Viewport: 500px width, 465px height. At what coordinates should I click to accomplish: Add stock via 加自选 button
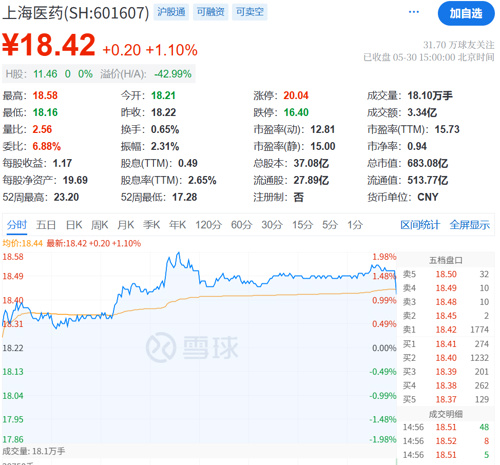click(466, 13)
